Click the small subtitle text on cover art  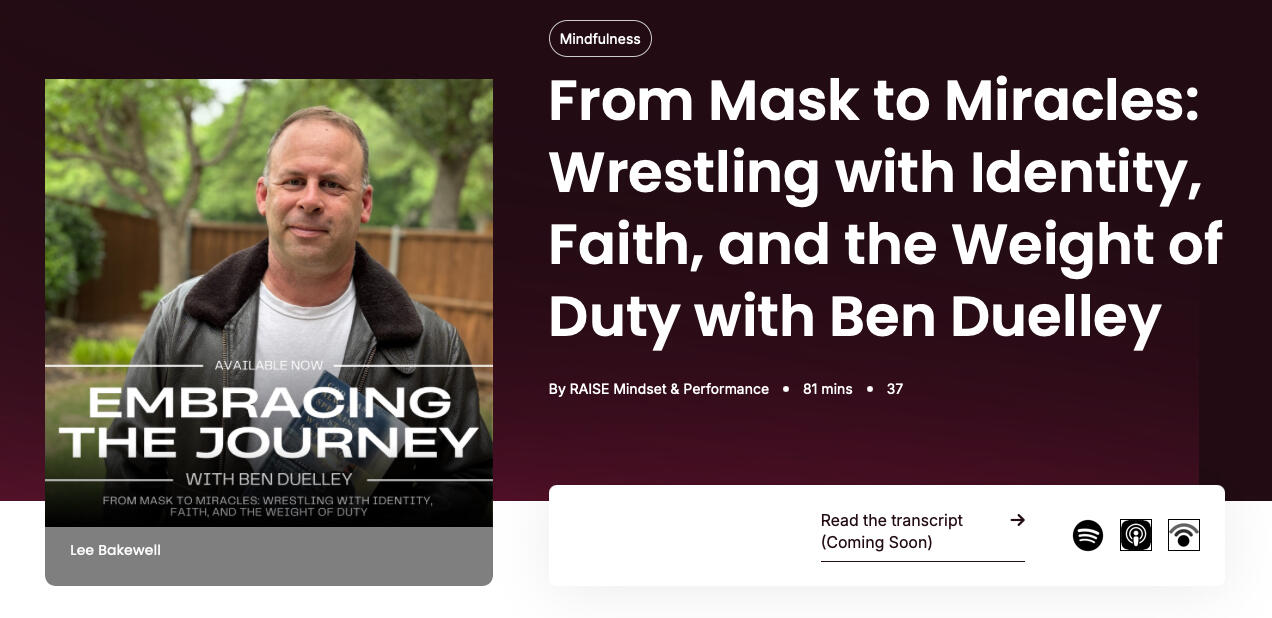tap(269, 505)
